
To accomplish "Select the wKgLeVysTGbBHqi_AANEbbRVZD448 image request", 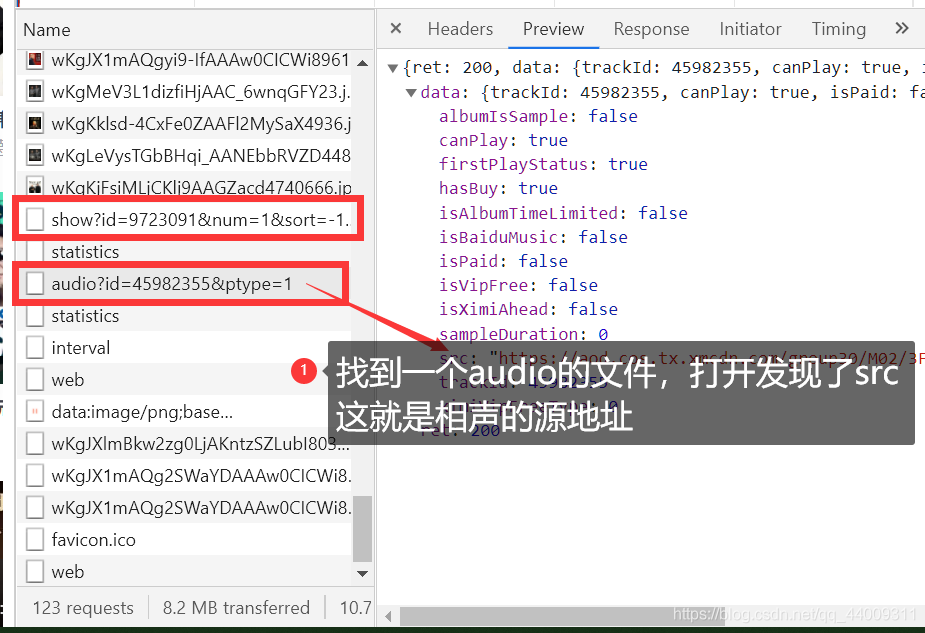I will [184, 155].
